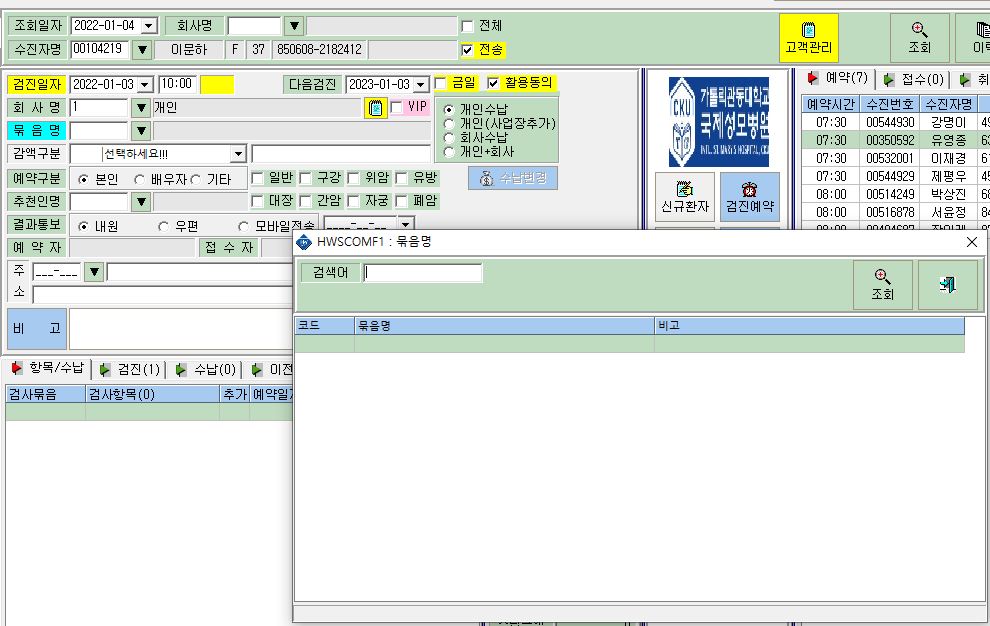This screenshot has width=990, height=626.
Task: Expand the 검진일자 date dropdown
Action: click(x=145, y=85)
